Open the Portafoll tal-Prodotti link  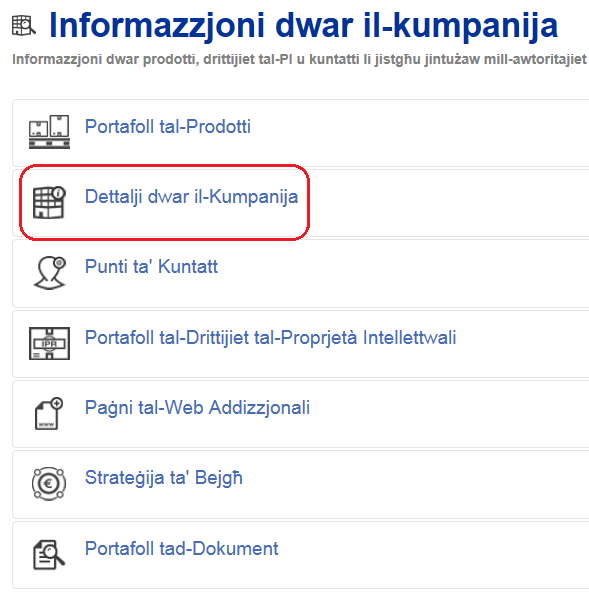[x=168, y=126]
